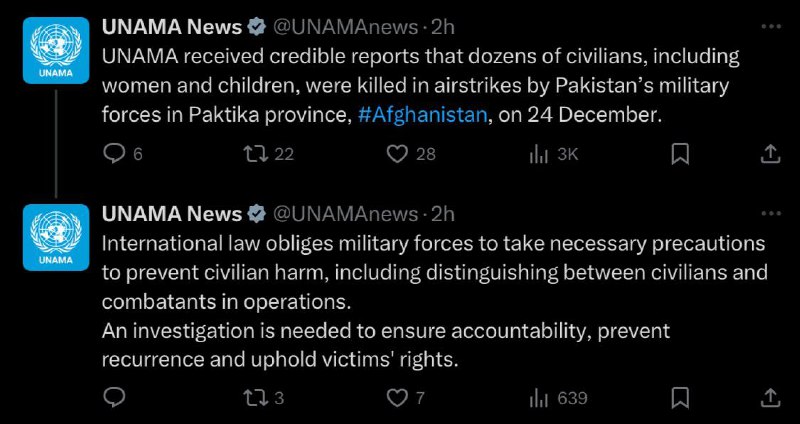
Task: Like the tweet about Paktika province airstrikes
Action: click(x=397, y=154)
